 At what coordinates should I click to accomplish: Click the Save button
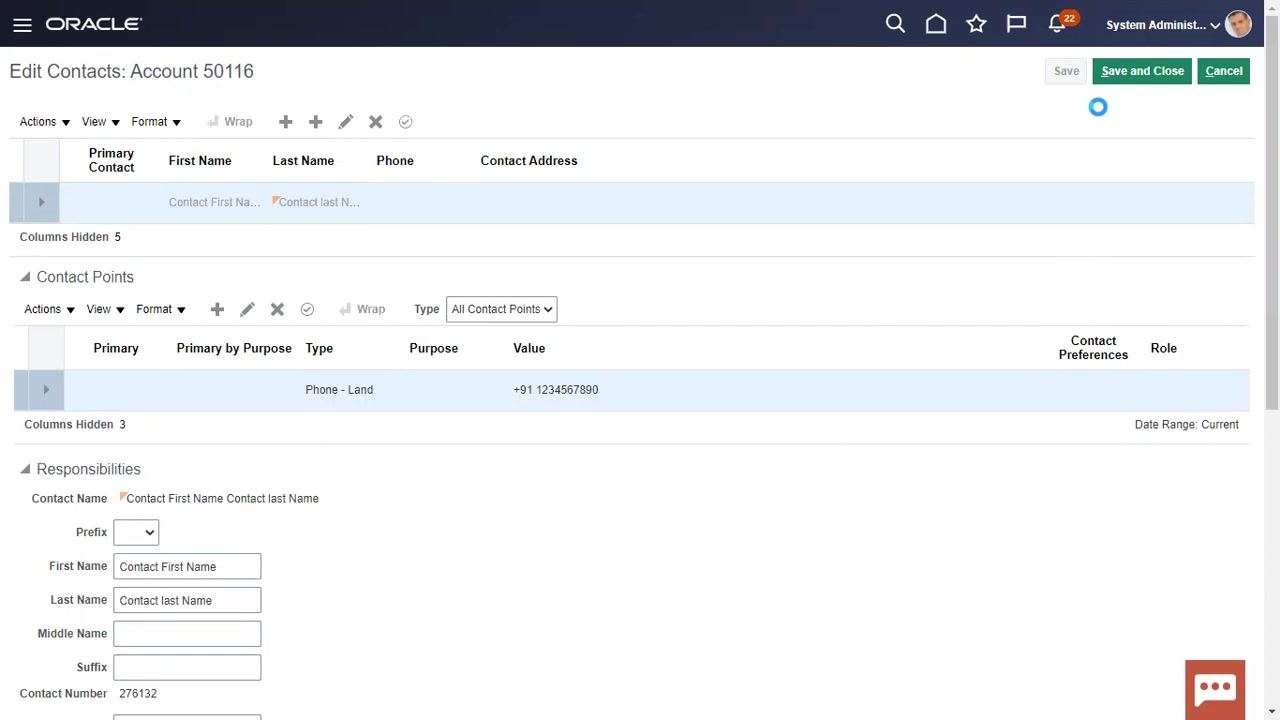[1066, 71]
